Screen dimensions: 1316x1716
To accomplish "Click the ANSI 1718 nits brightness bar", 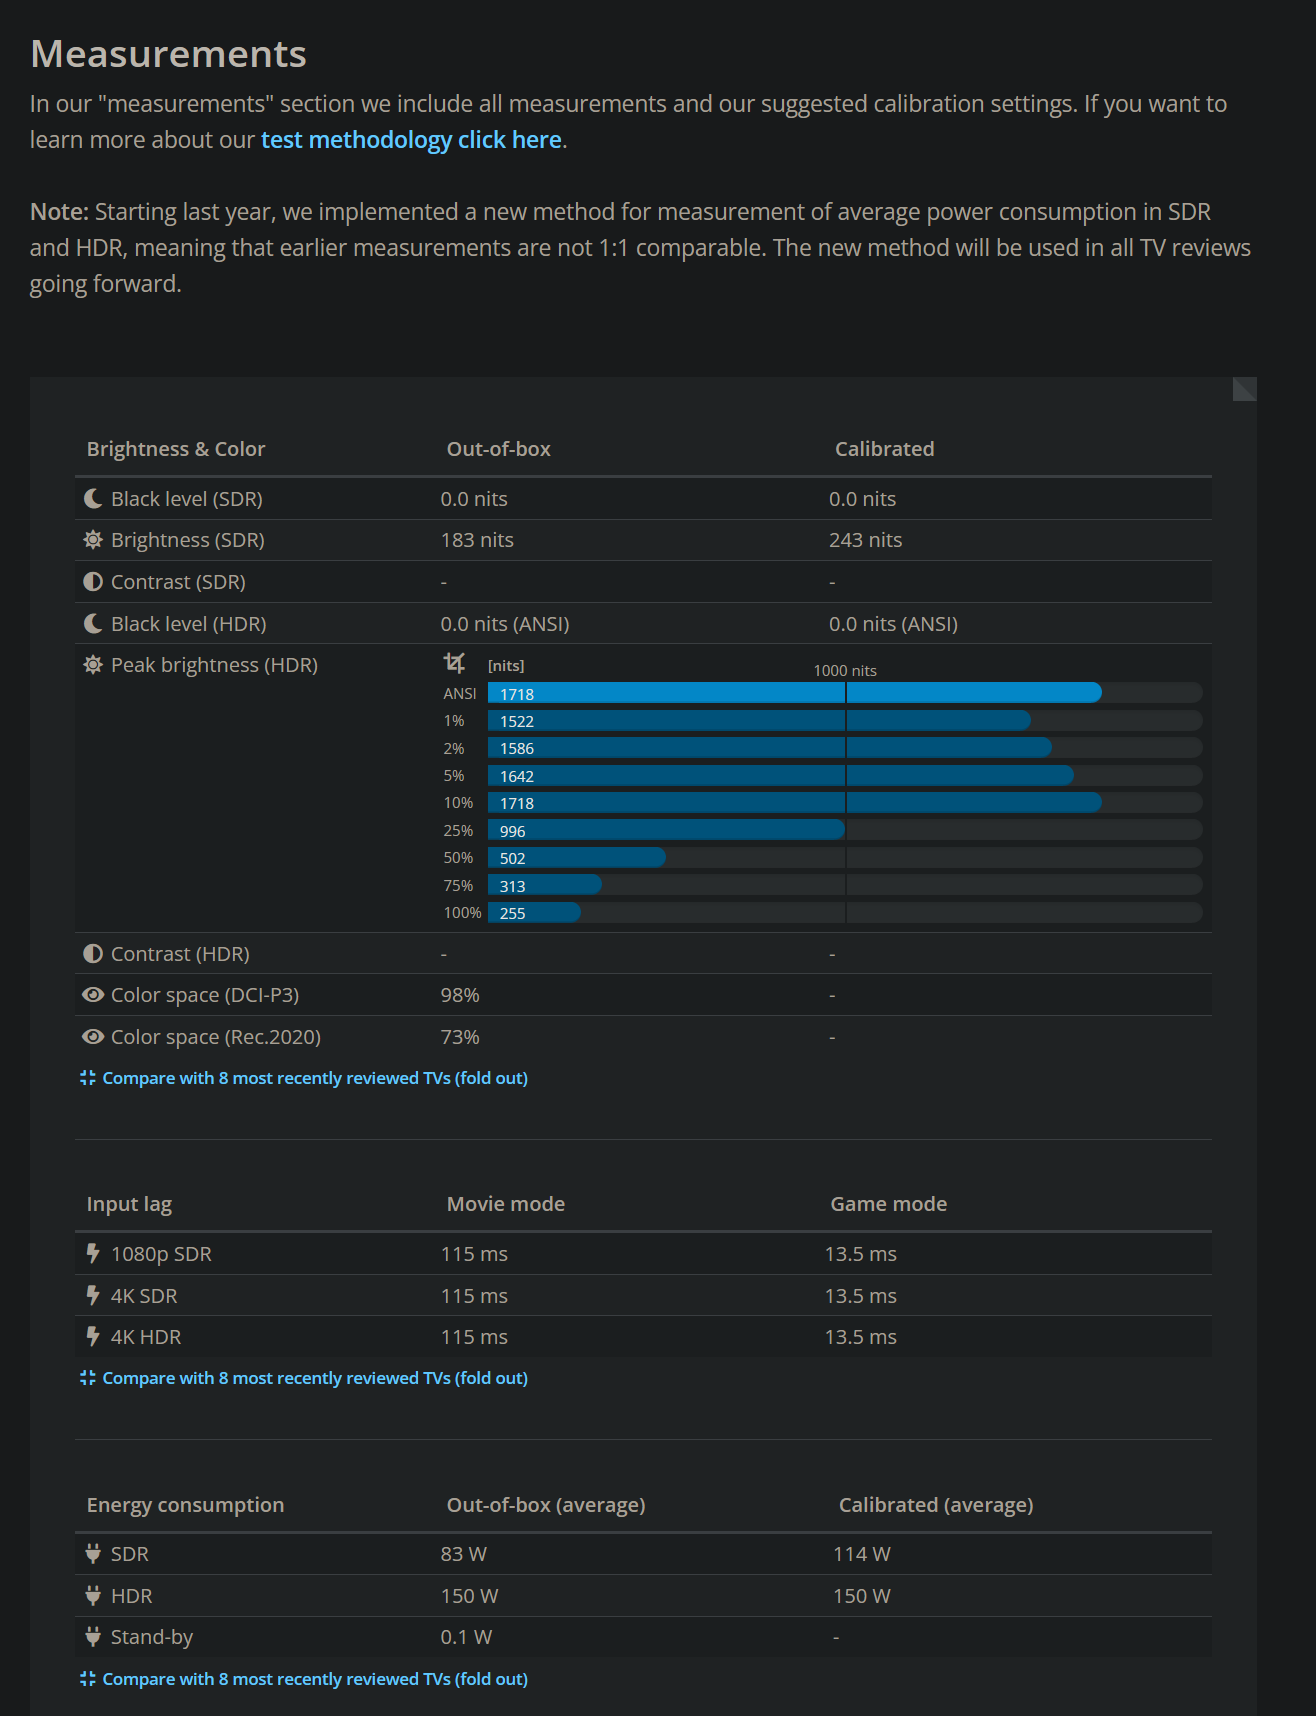I will pos(794,693).
